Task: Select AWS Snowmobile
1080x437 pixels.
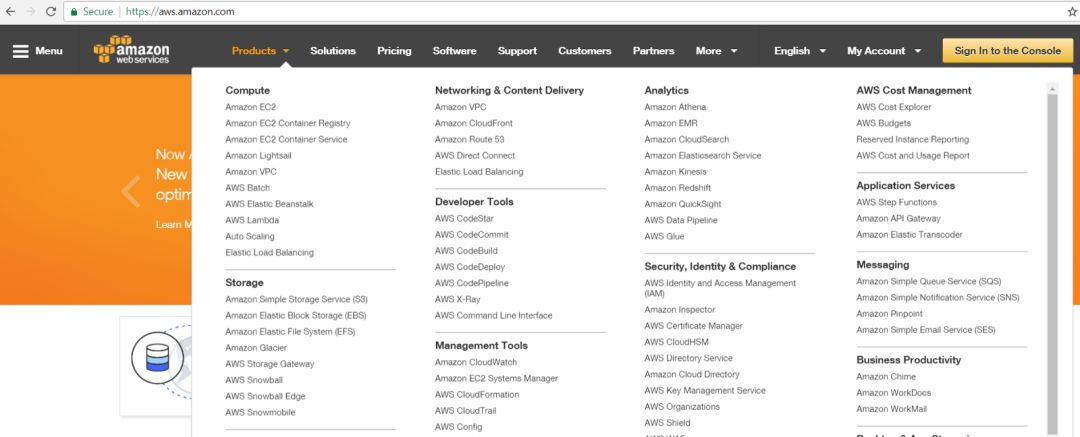Action: coord(260,412)
